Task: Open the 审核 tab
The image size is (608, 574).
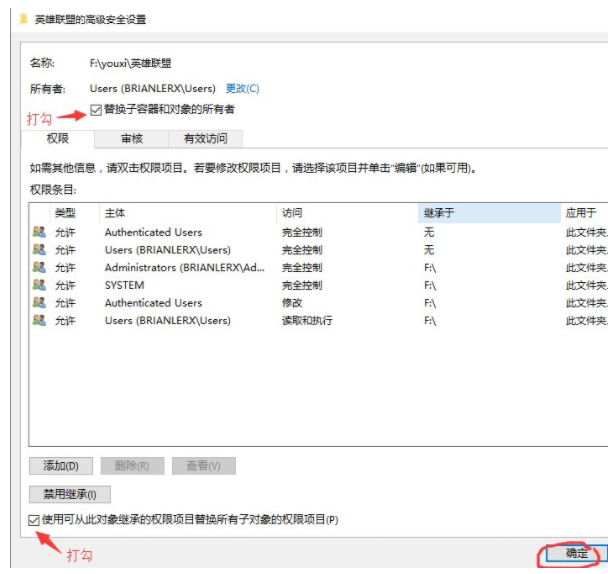Action: (132, 139)
